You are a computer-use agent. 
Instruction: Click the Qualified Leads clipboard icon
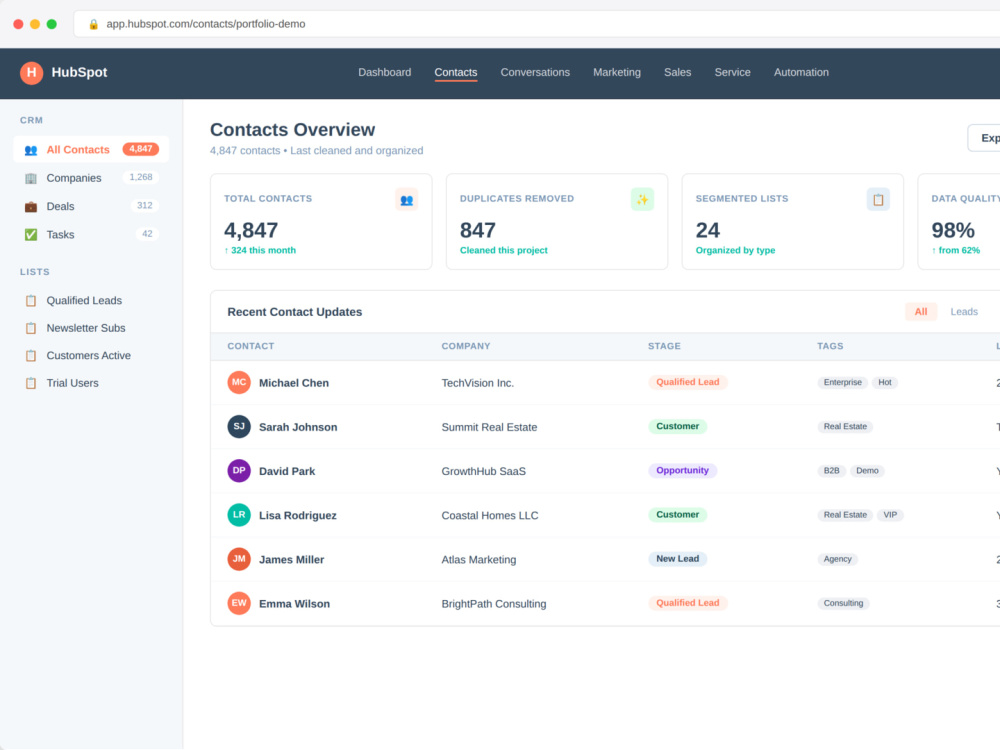31,300
